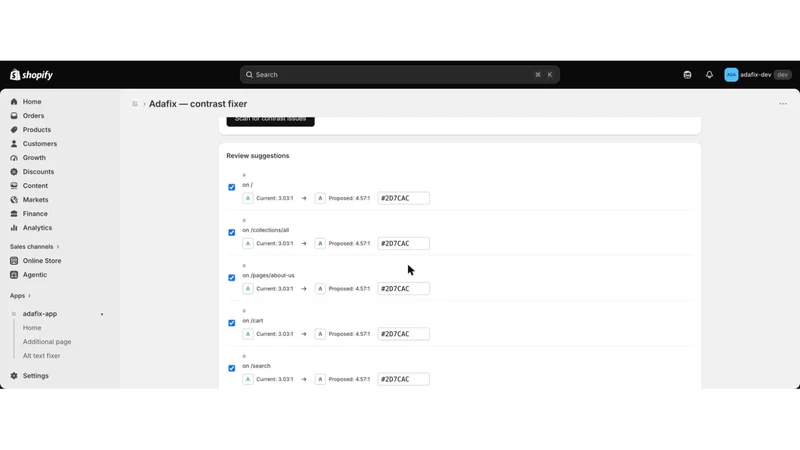Screen dimensions: 800x450
Task: Click proposed swatch for /collections/all
Action: point(320,244)
